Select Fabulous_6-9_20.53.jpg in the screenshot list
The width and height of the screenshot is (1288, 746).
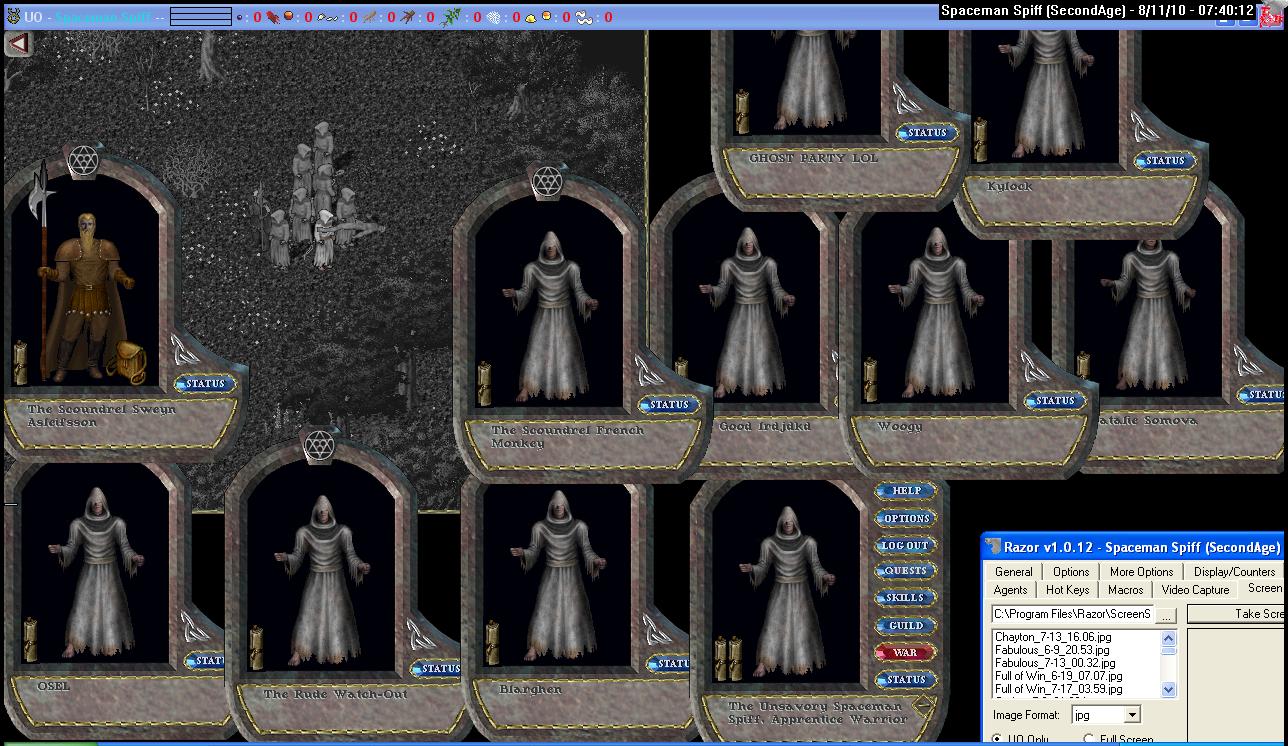[1052, 650]
